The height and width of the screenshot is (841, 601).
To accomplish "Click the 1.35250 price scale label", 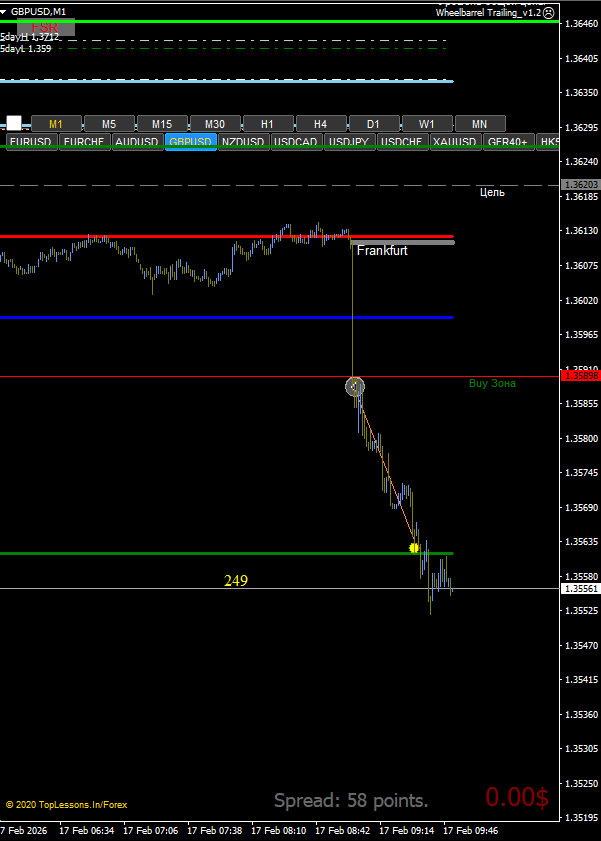I will click(582, 783).
